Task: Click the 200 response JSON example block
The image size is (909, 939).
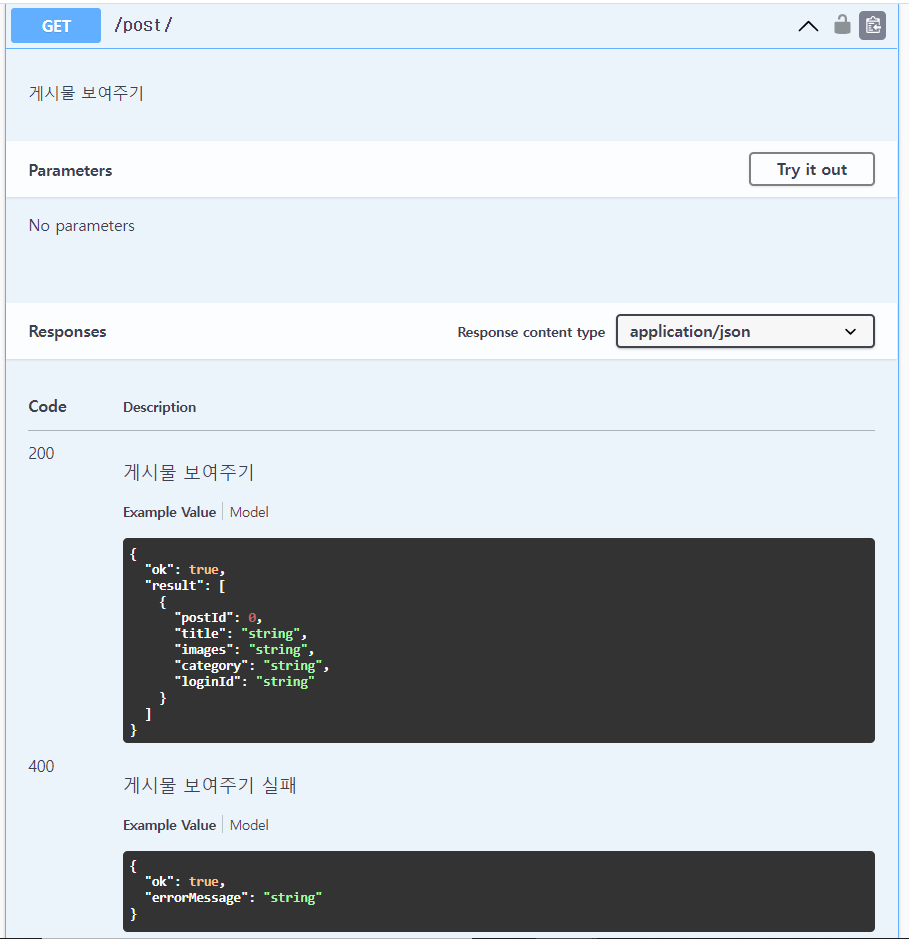Action: (499, 640)
